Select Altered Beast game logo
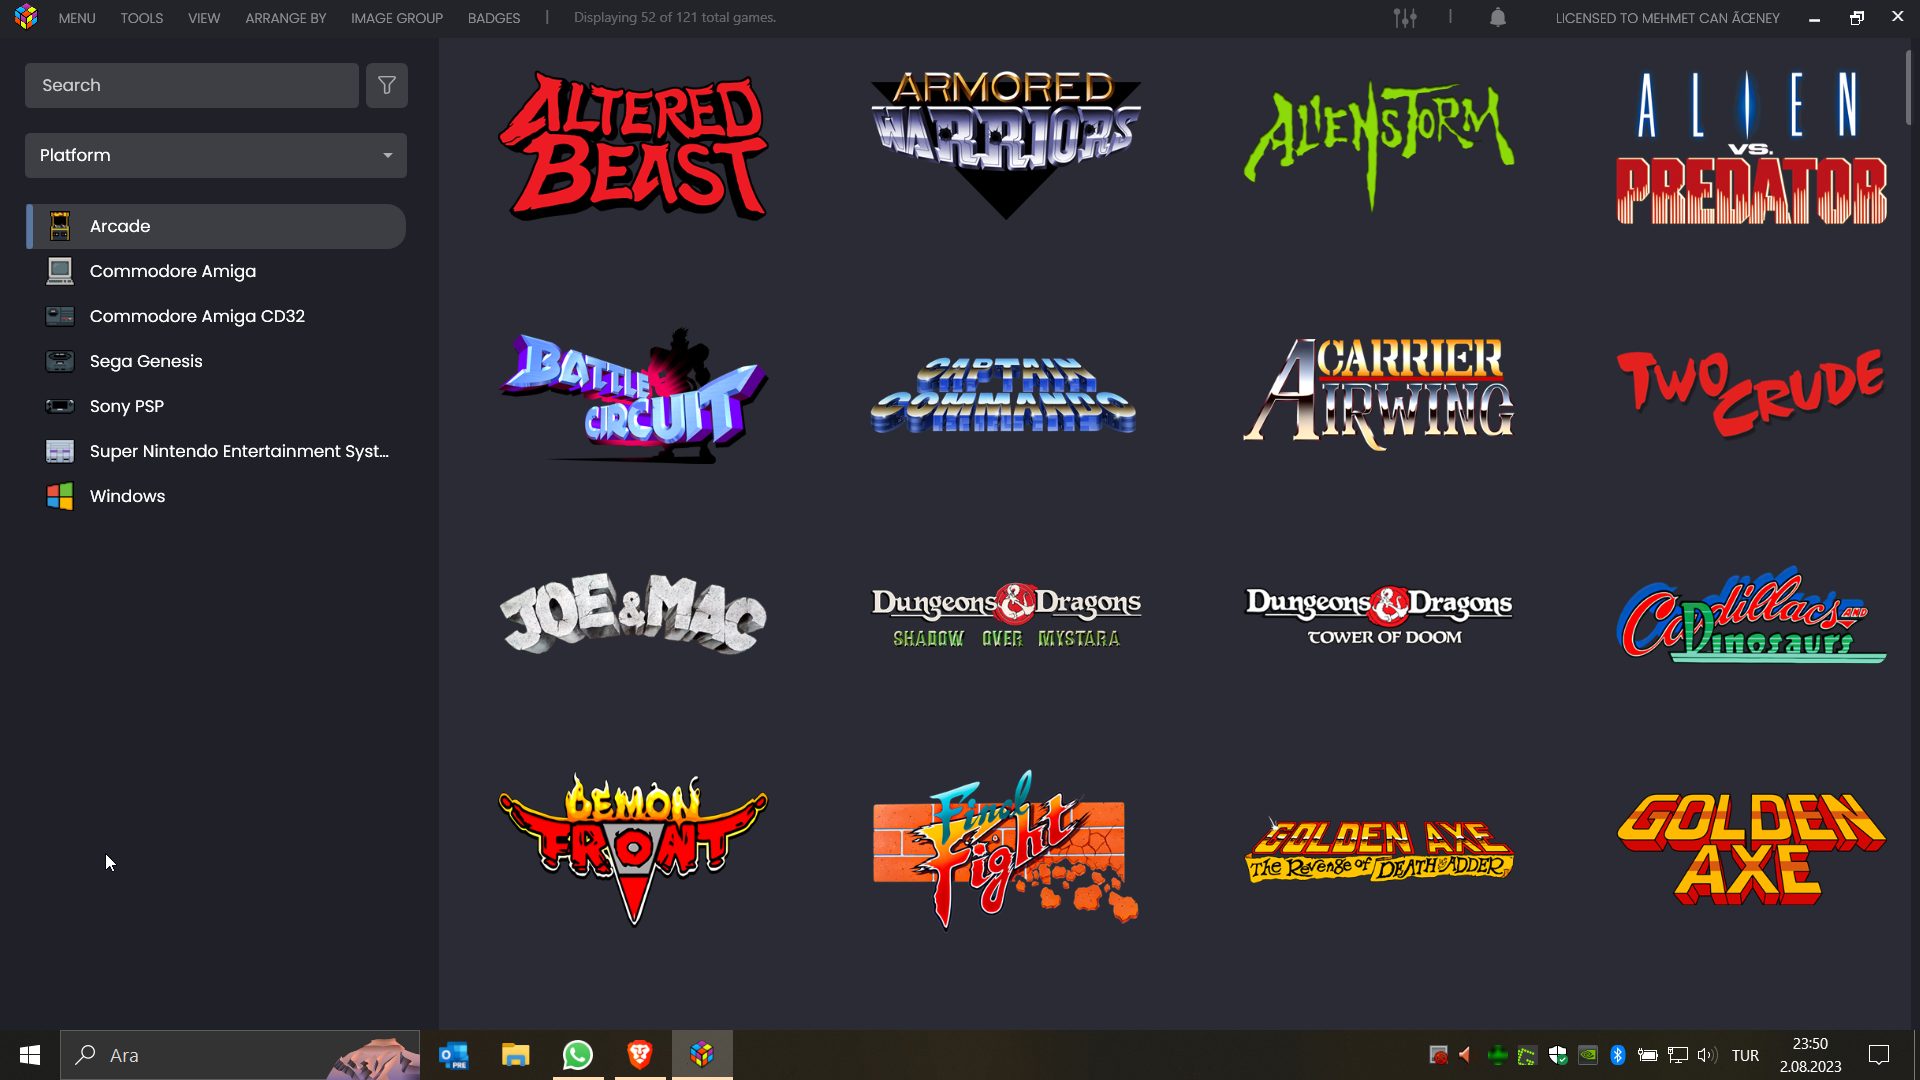 pyautogui.click(x=633, y=146)
